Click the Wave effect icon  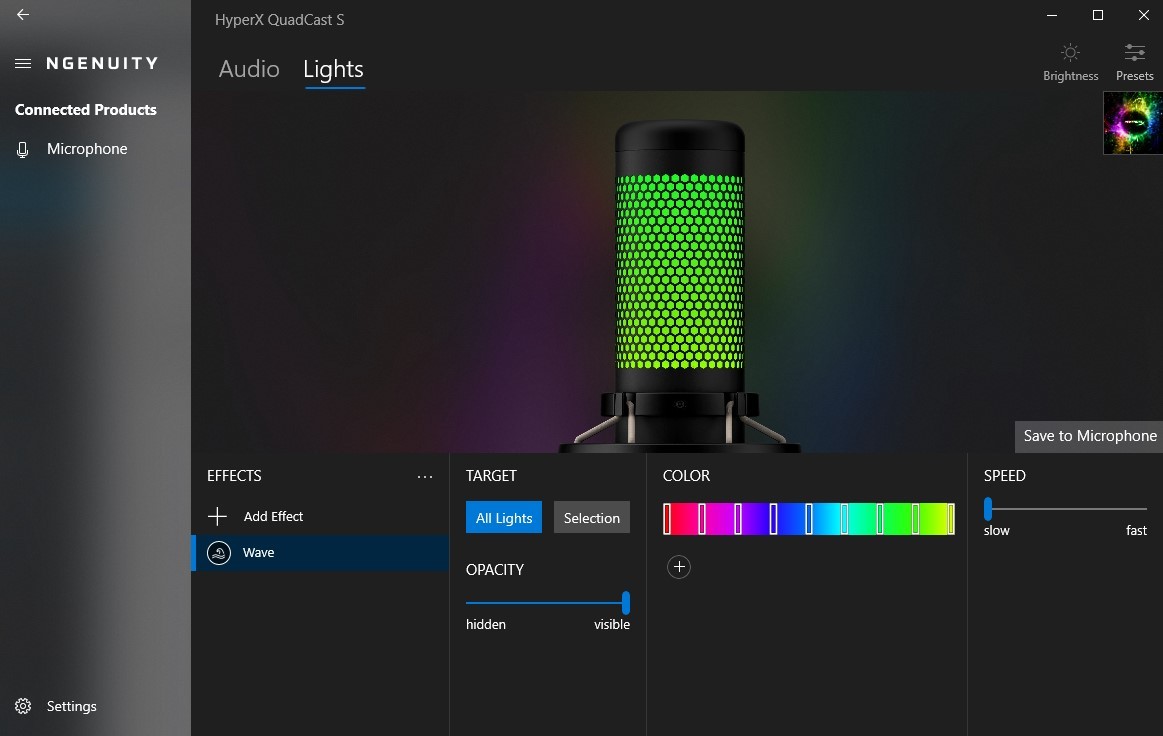(x=219, y=553)
